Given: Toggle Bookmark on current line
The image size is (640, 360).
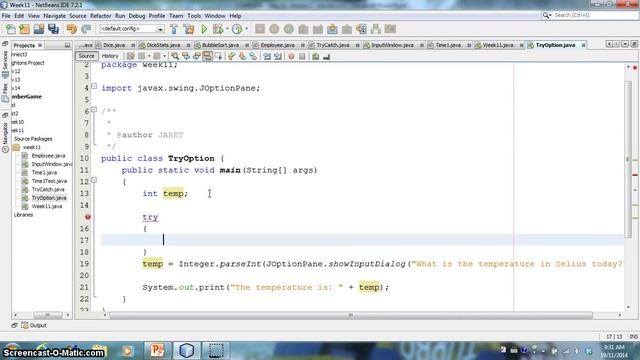Looking at the screenshot, I should click(253, 56).
